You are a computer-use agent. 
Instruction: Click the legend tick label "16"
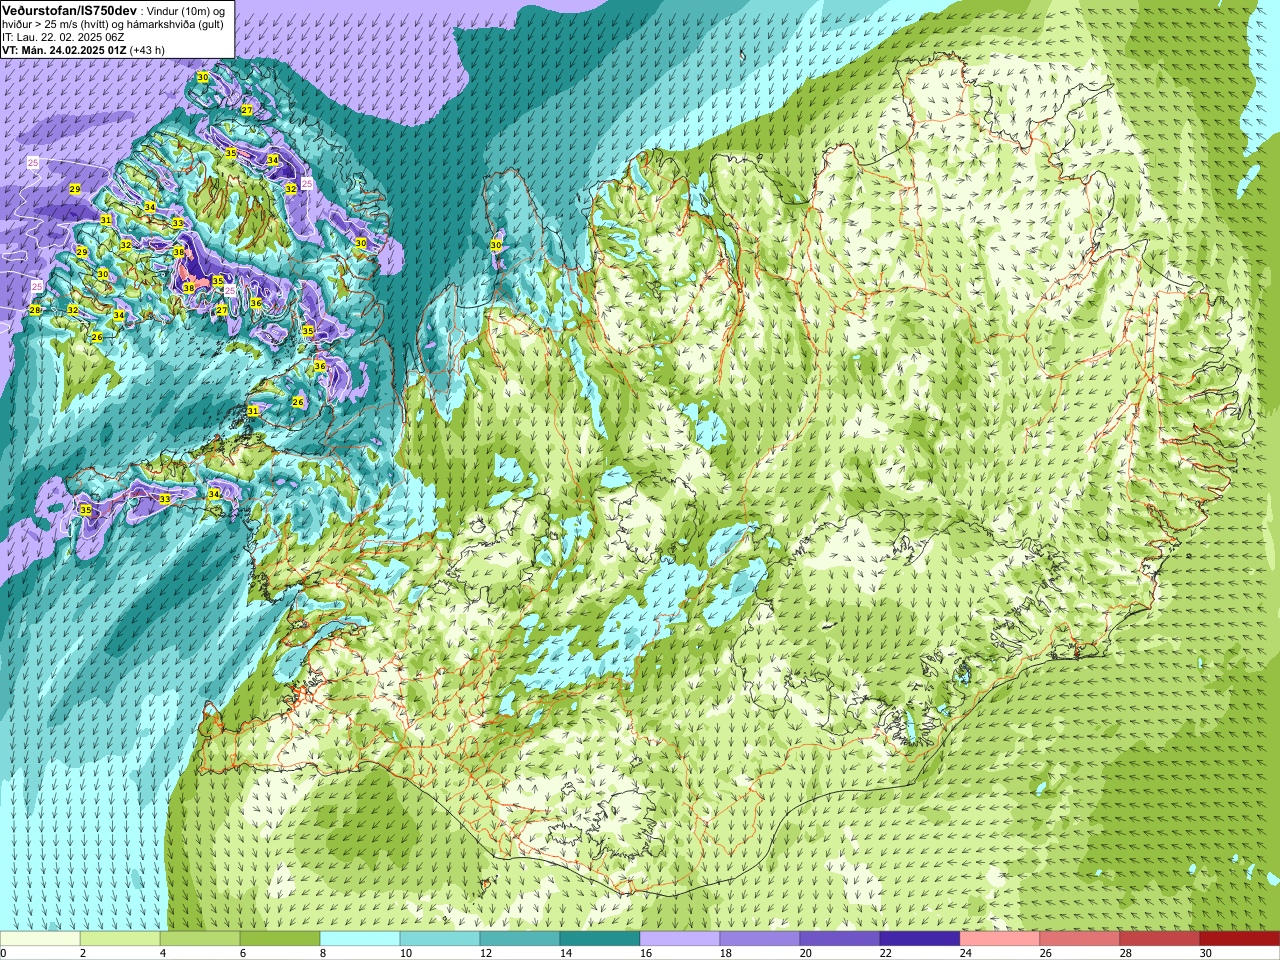click(x=646, y=953)
